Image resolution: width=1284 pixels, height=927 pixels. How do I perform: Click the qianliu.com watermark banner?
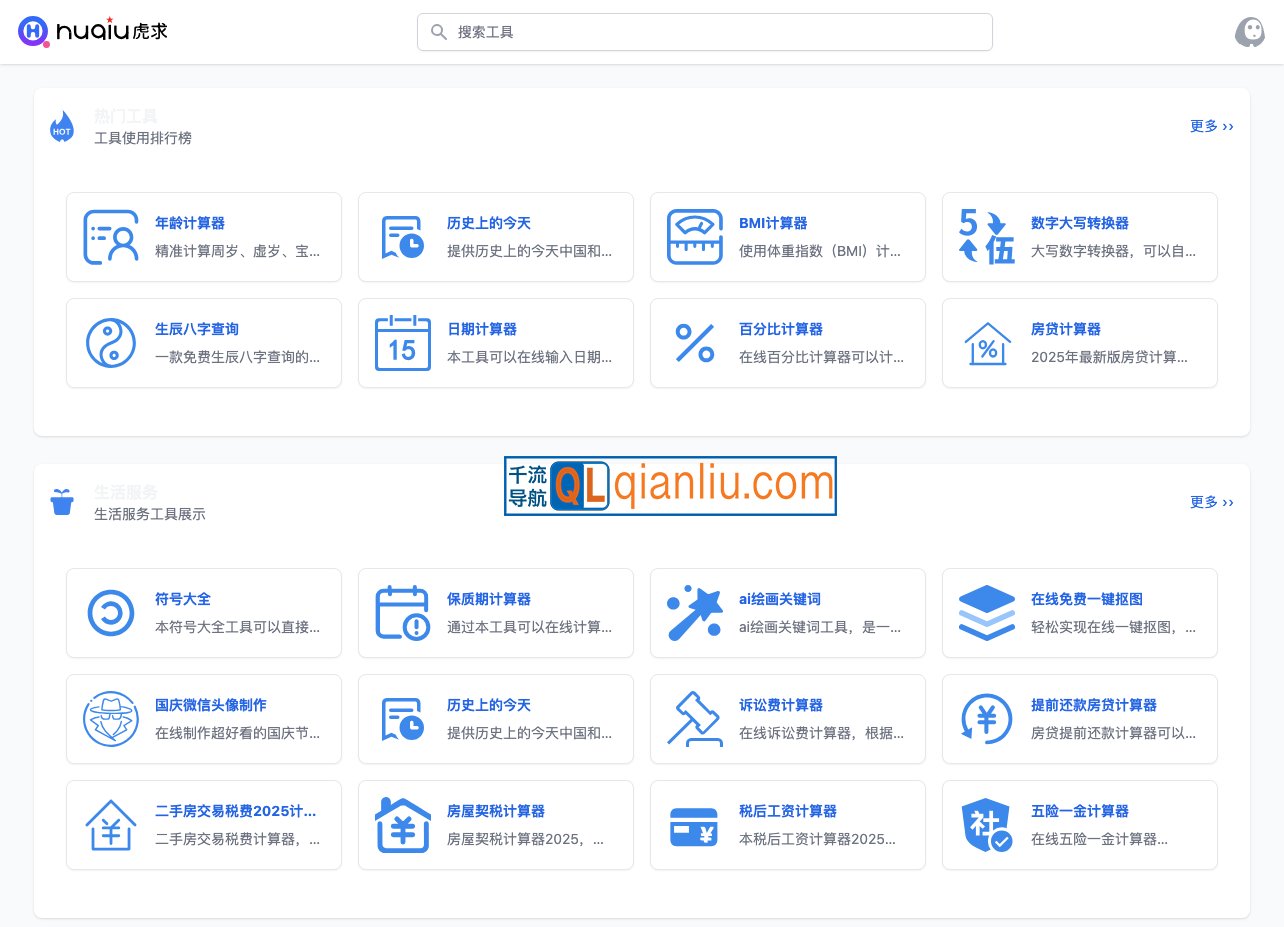tap(670, 485)
